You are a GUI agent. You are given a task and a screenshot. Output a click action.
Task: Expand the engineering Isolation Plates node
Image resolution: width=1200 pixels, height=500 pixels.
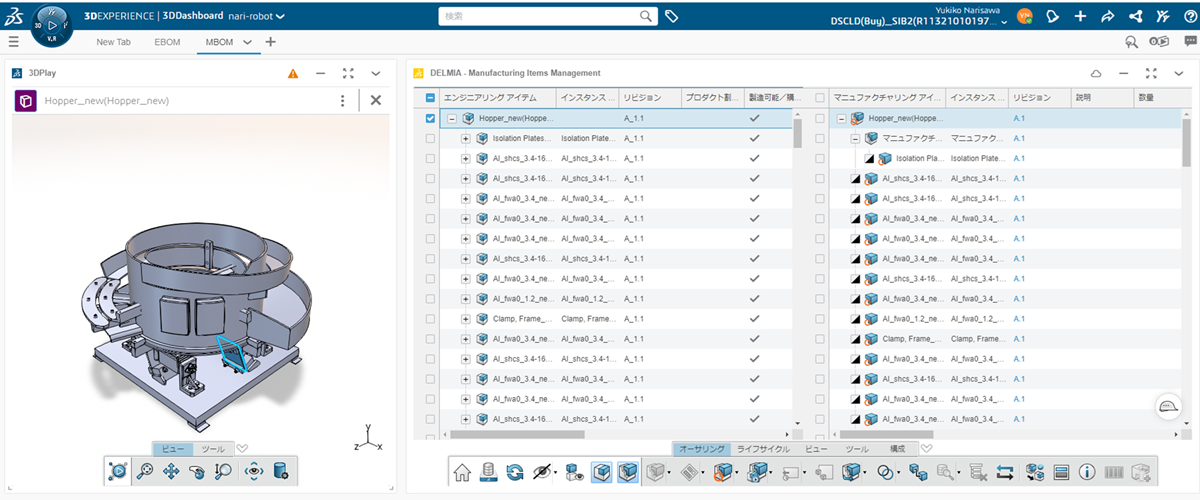[465, 138]
